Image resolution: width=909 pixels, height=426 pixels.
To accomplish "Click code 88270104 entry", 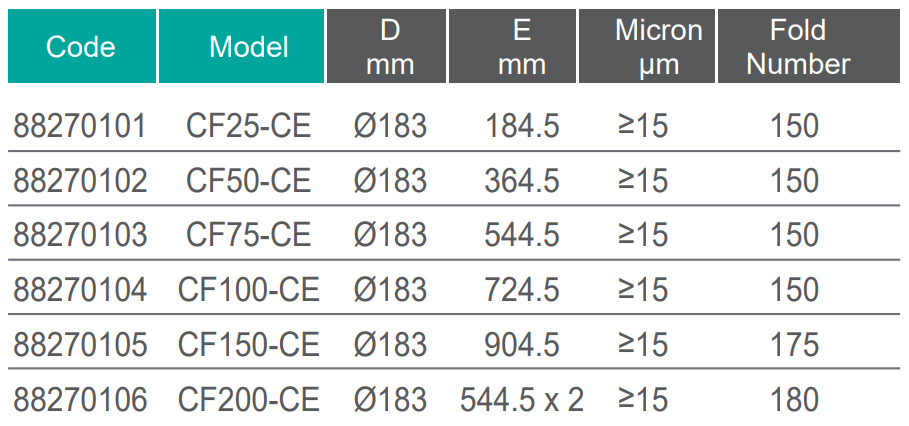I will [80, 290].
